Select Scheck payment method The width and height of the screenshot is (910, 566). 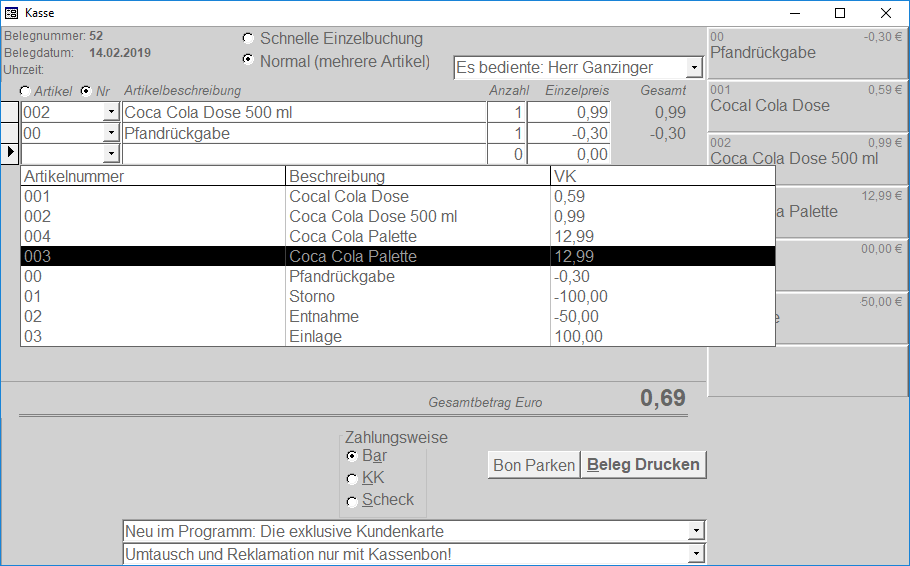pyautogui.click(x=351, y=500)
